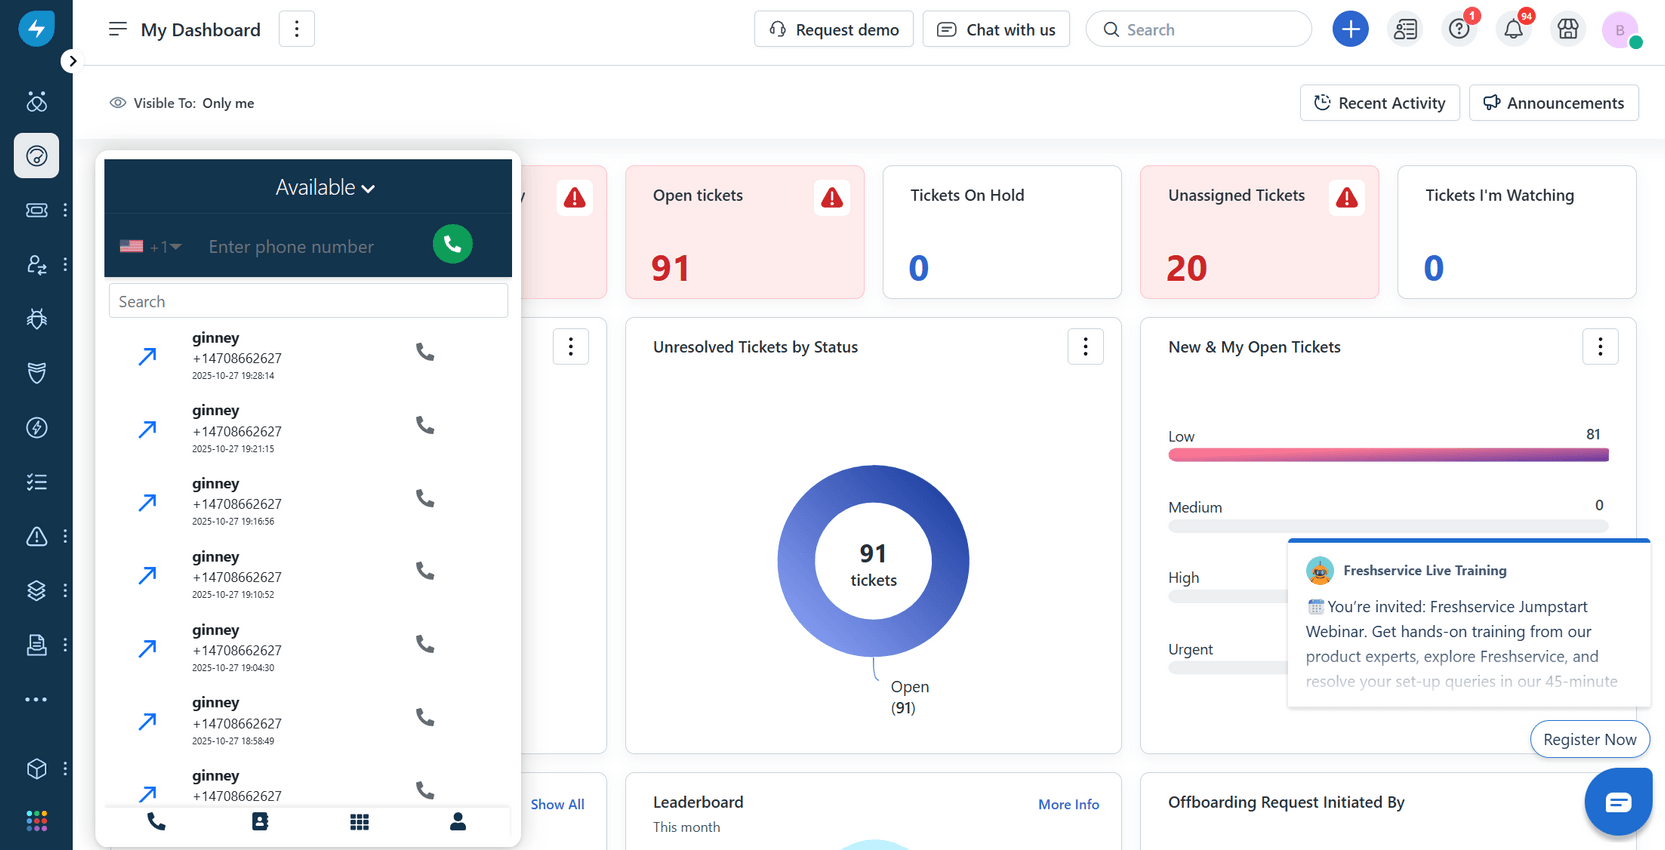The image size is (1665, 850).
Task: Switch to phone widget contacts tab
Action: pos(260,821)
